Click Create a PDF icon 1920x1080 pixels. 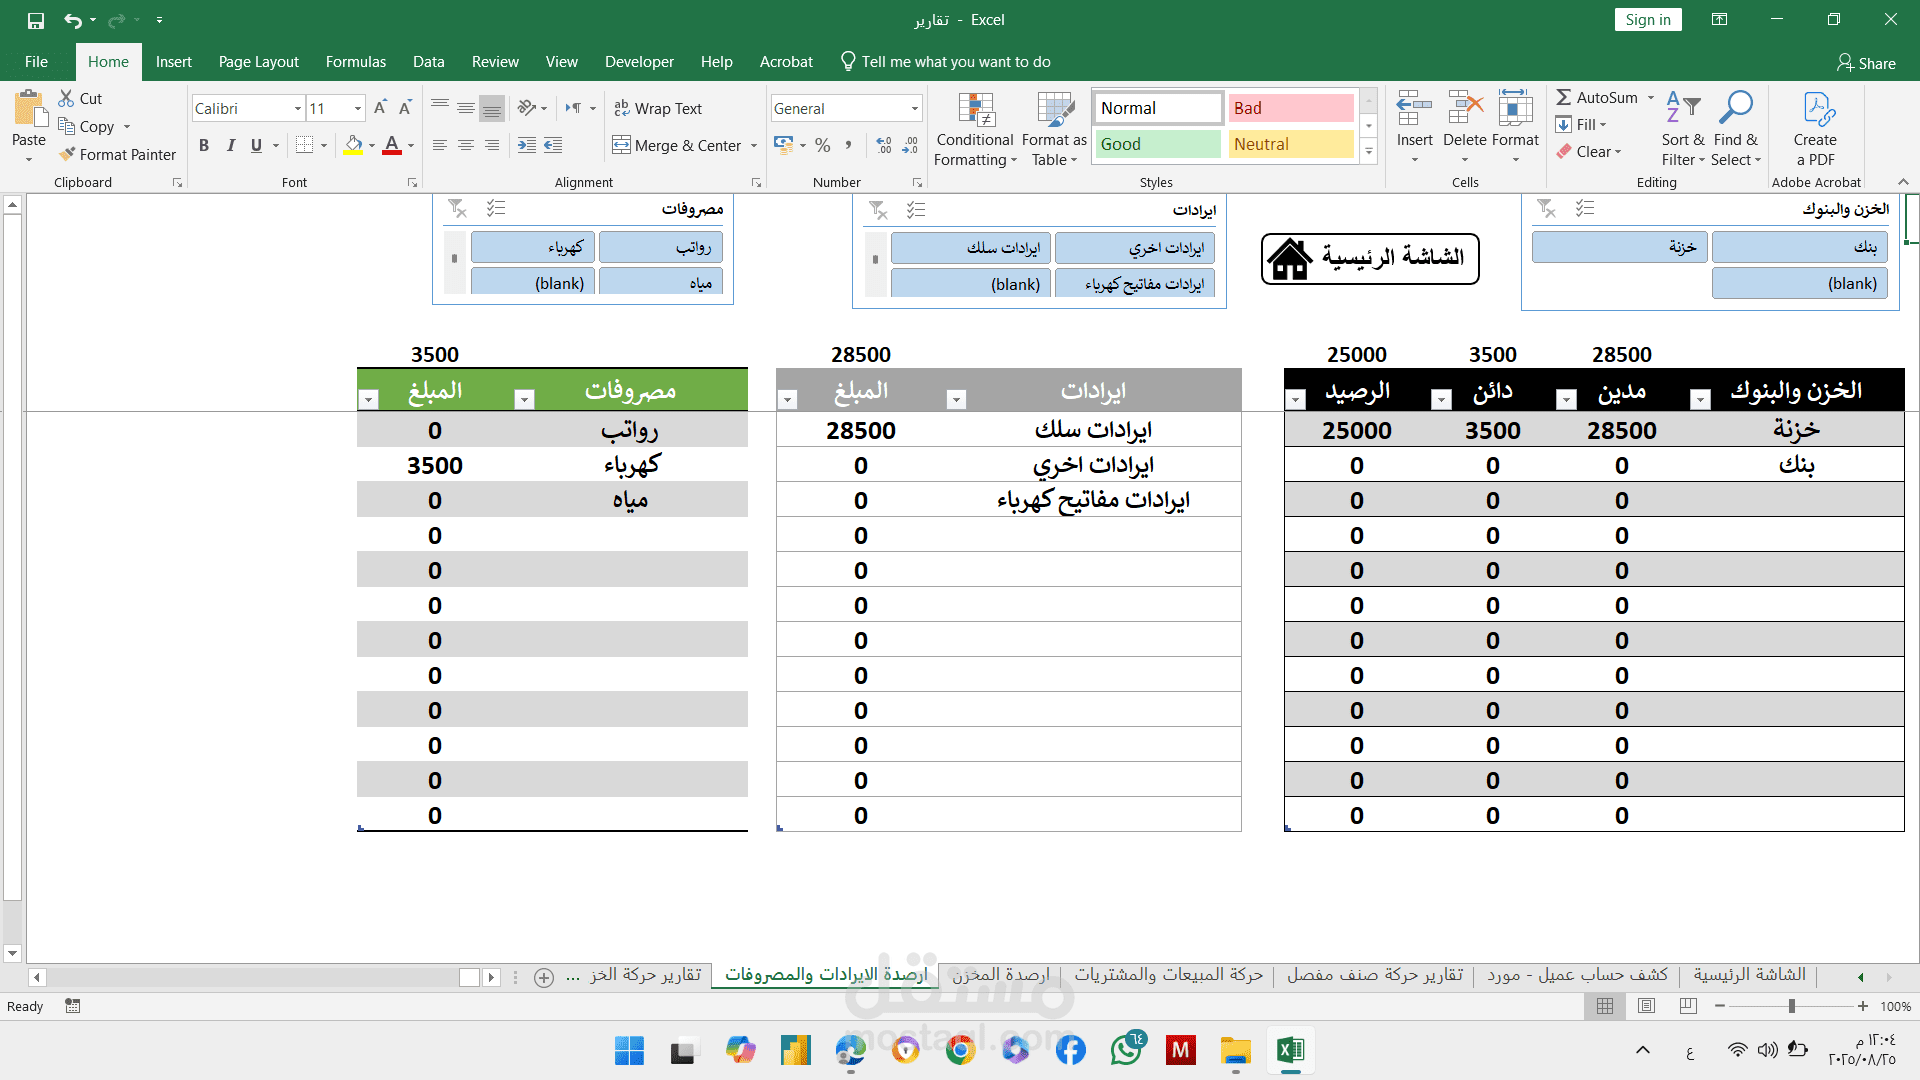pyautogui.click(x=1815, y=112)
